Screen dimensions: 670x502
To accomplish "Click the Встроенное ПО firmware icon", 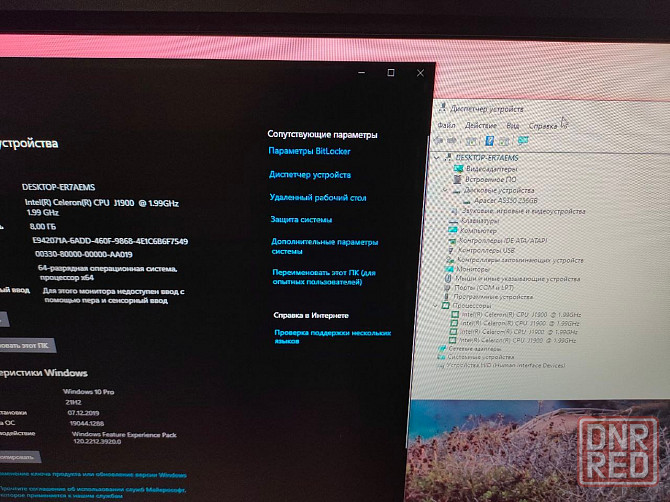I will click(458, 179).
